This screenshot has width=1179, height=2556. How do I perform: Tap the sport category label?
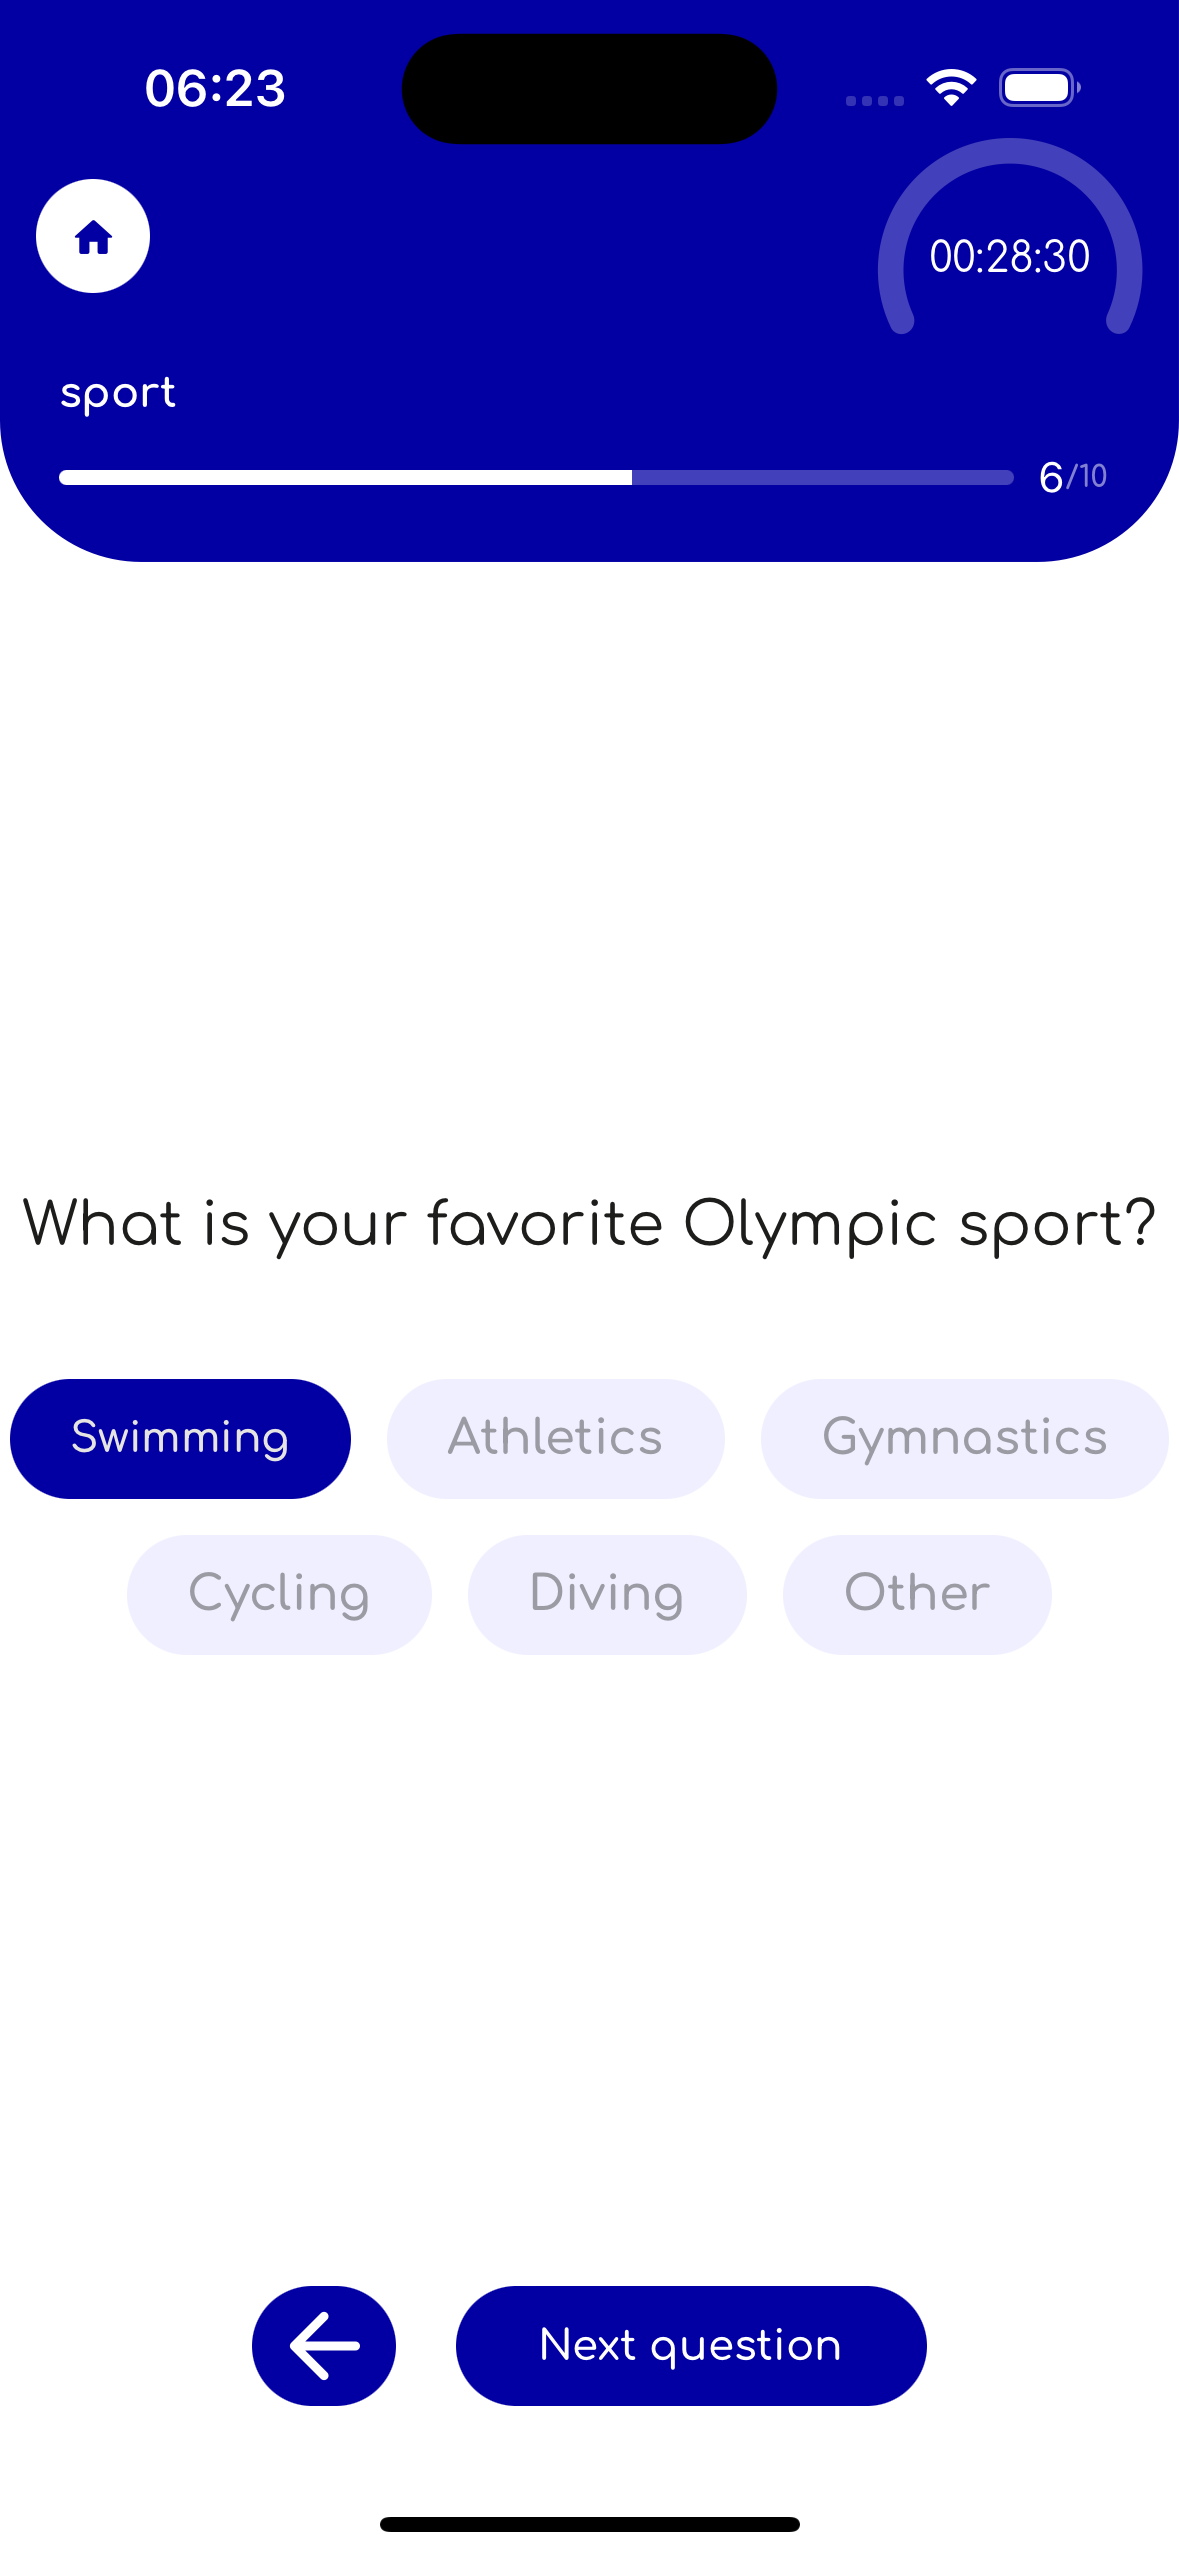118,393
